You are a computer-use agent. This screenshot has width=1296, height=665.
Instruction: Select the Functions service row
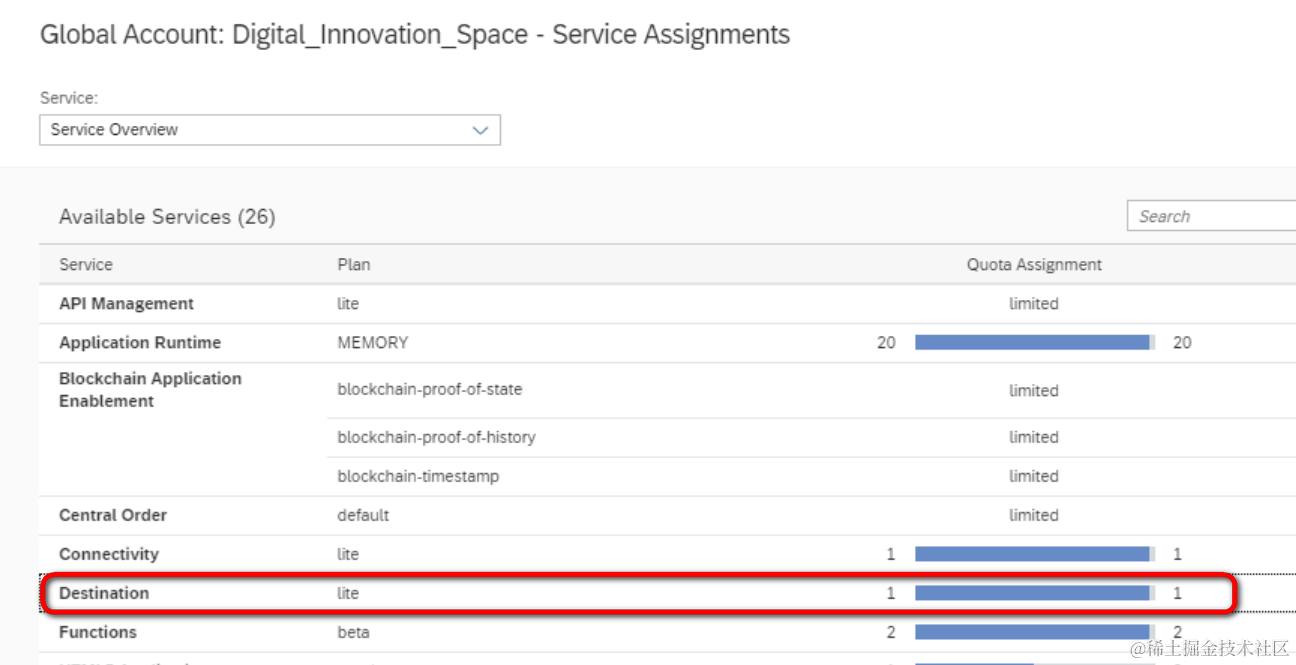(98, 632)
